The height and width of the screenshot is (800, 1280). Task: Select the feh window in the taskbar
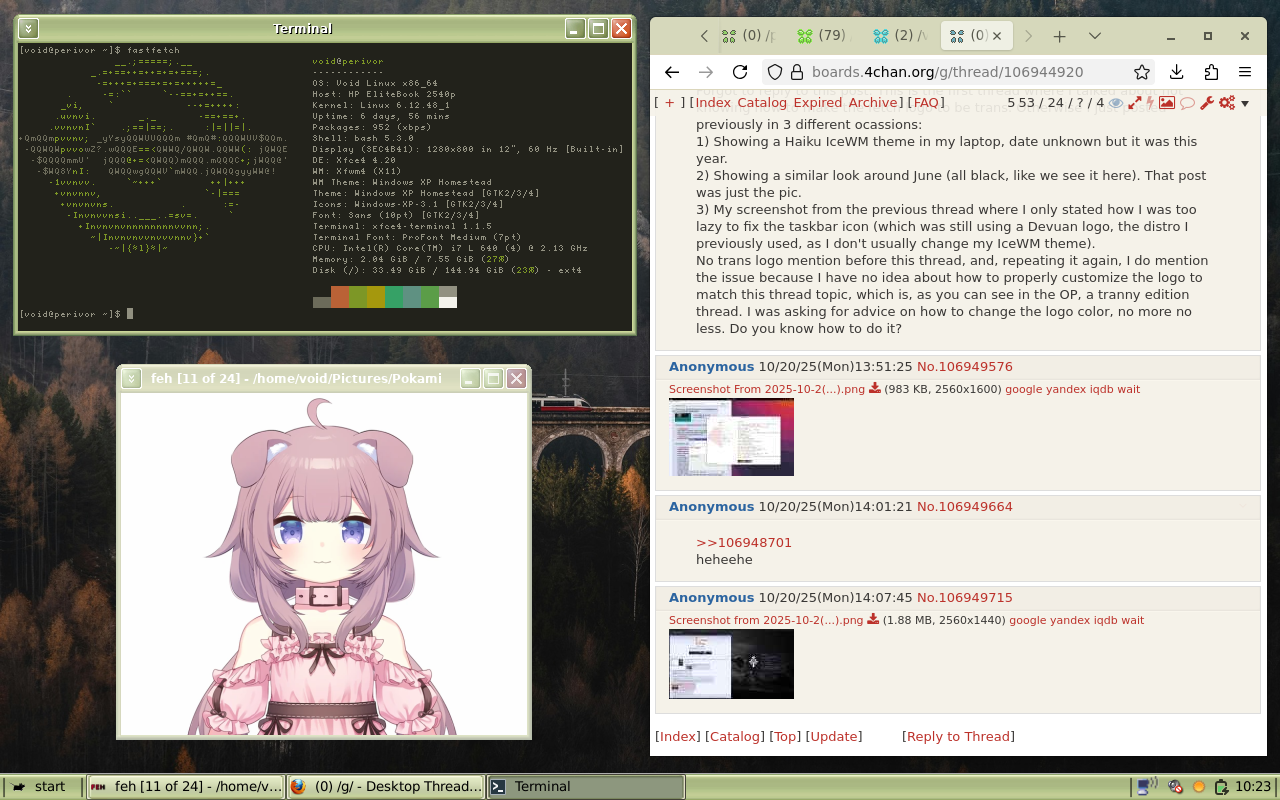pyautogui.click(x=185, y=787)
